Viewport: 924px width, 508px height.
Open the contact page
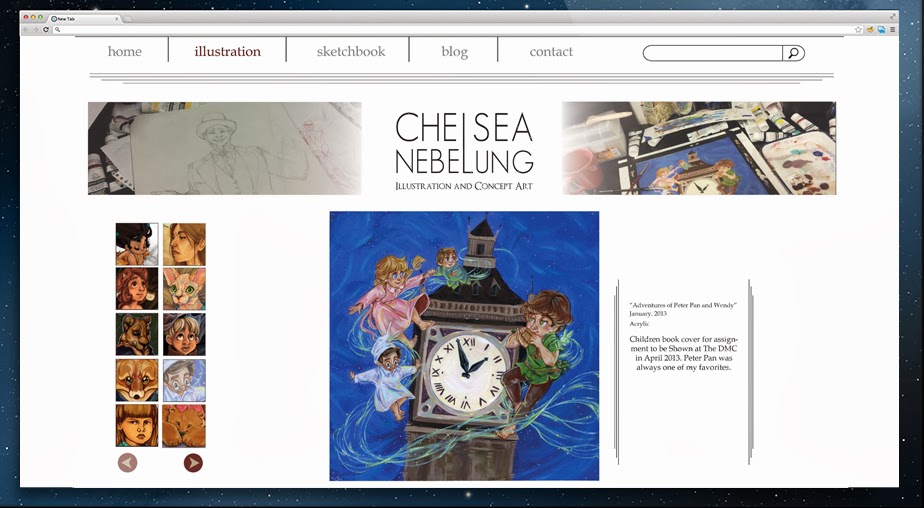(551, 51)
